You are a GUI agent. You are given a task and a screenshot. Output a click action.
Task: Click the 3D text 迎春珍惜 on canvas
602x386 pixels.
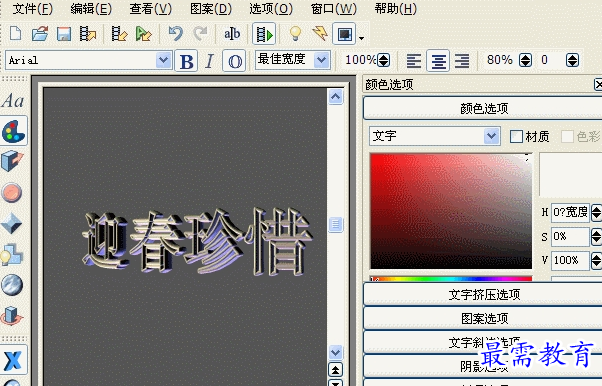(x=197, y=241)
